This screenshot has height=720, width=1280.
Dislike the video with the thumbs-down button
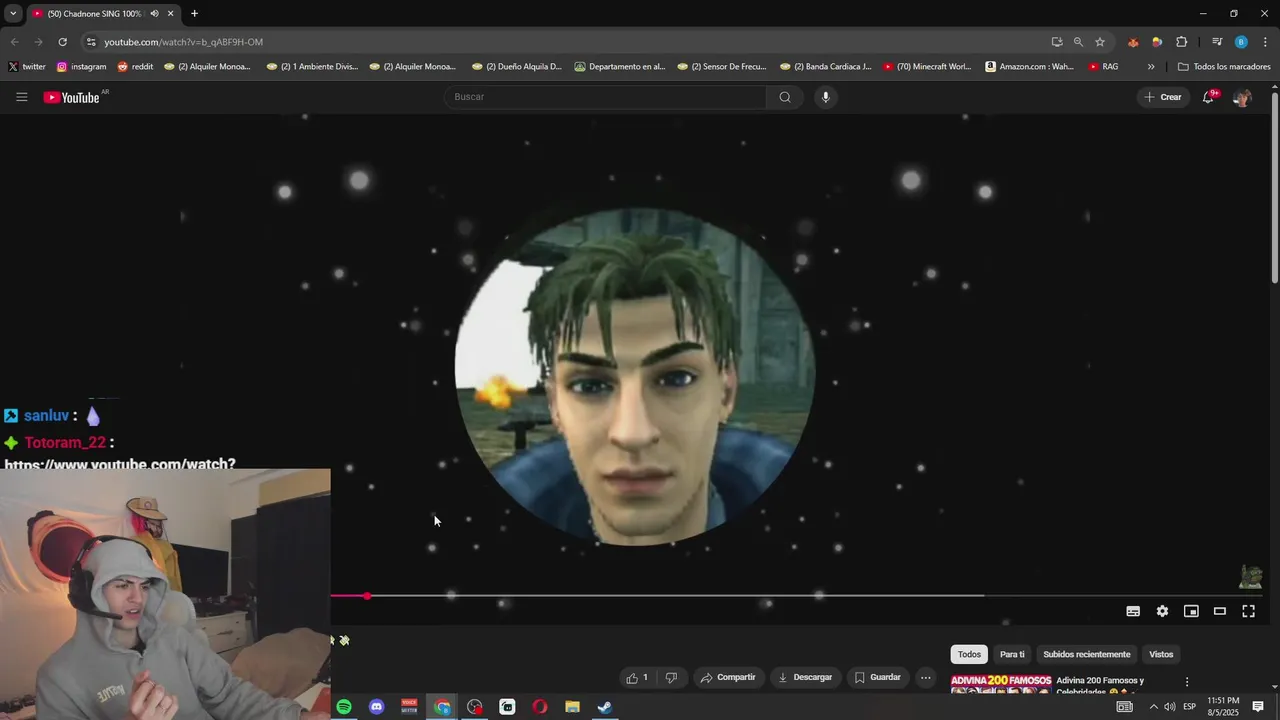[671, 677]
